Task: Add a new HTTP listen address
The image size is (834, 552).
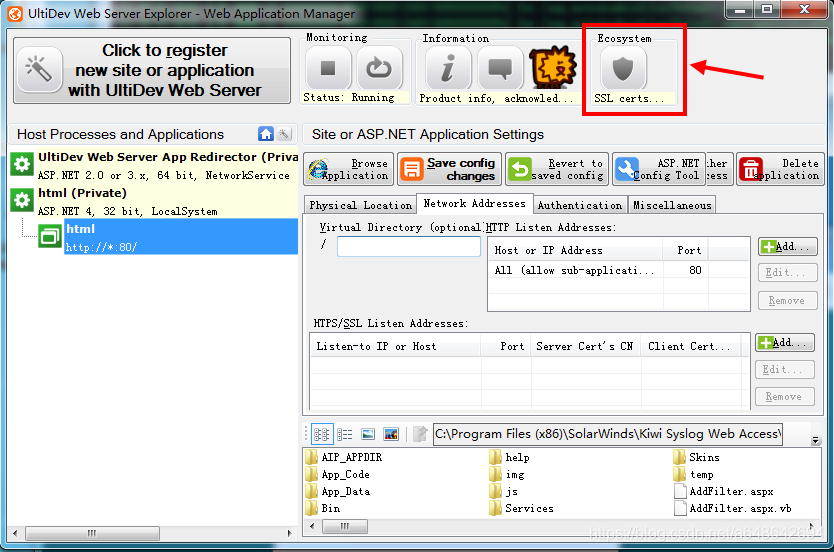Action: point(787,247)
